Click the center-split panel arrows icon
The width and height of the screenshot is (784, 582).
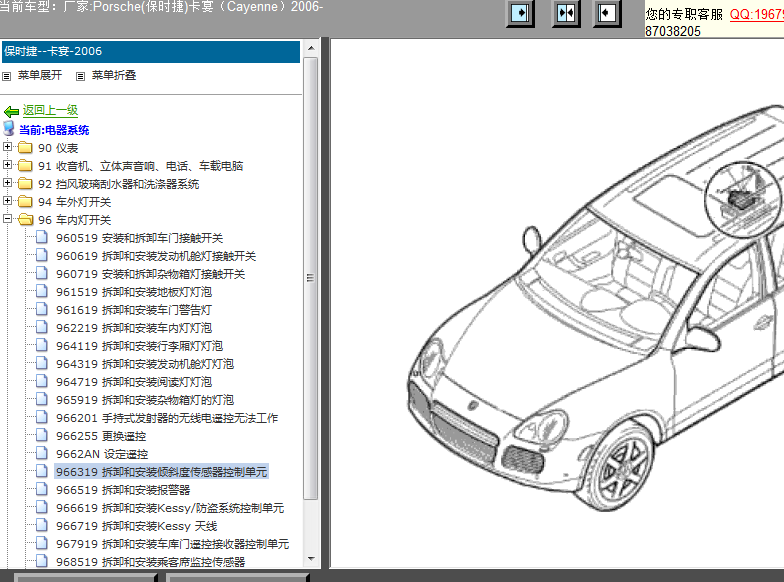(x=566, y=13)
